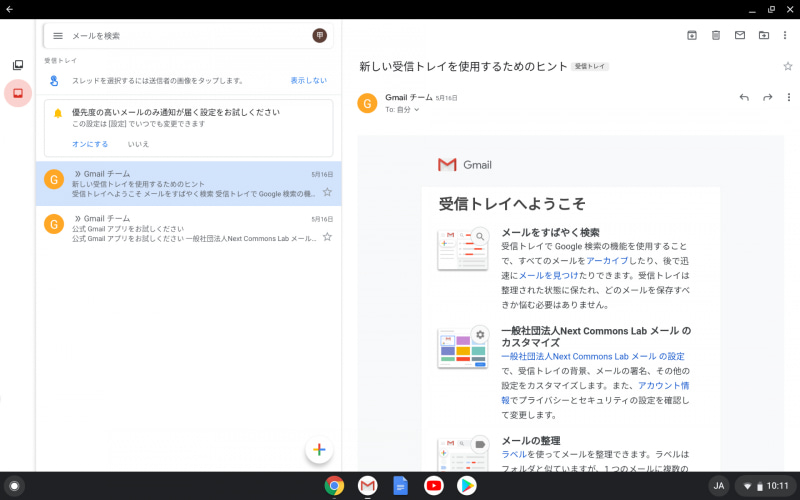Select the 公式 Gmail アプリ email sender avatar

pyautogui.click(x=54, y=224)
